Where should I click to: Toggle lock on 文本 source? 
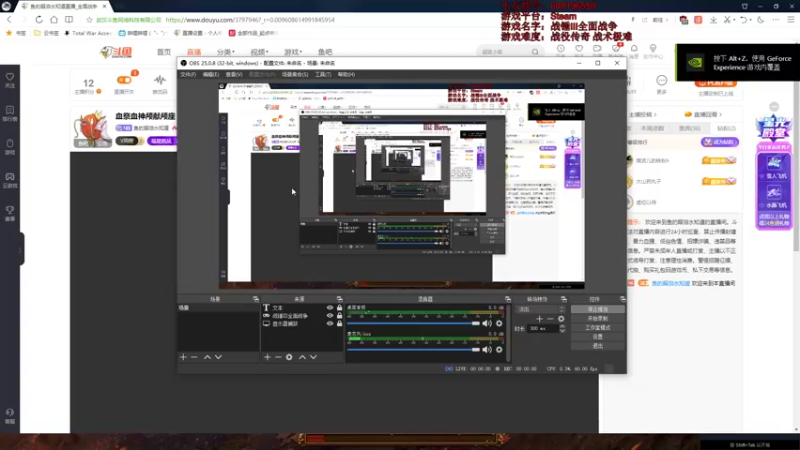point(339,308)
